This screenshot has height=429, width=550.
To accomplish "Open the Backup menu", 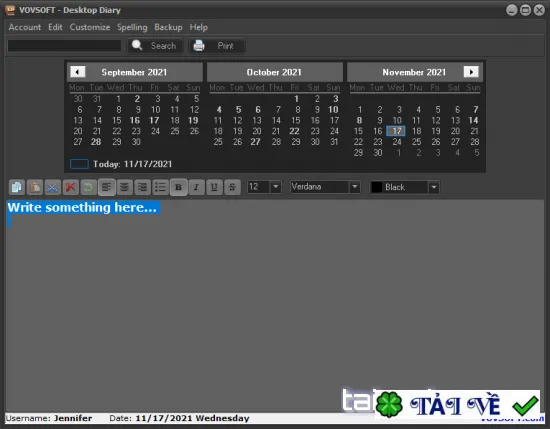I will pyautogui.click(x=168, y=27).
